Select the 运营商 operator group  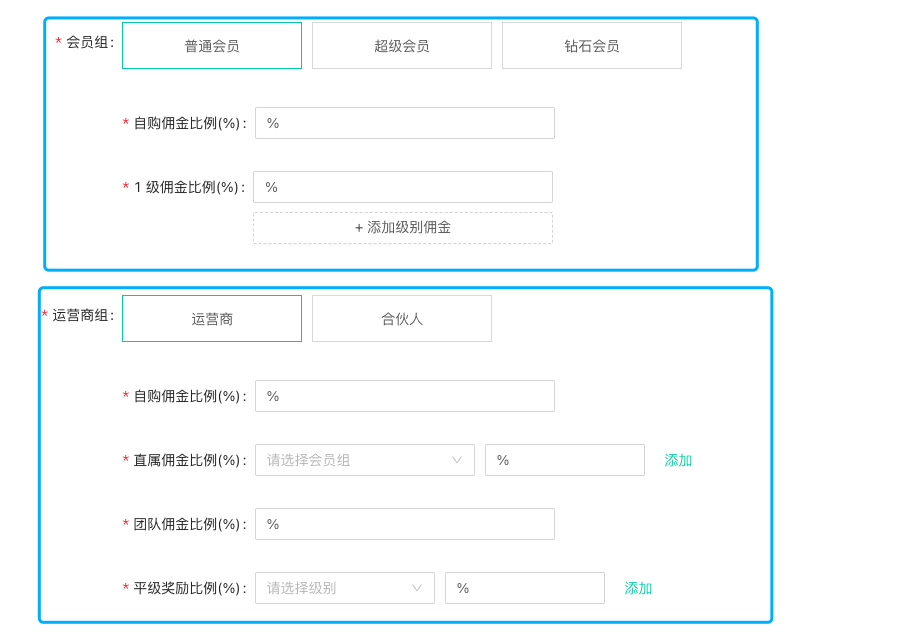click(212, 319)
